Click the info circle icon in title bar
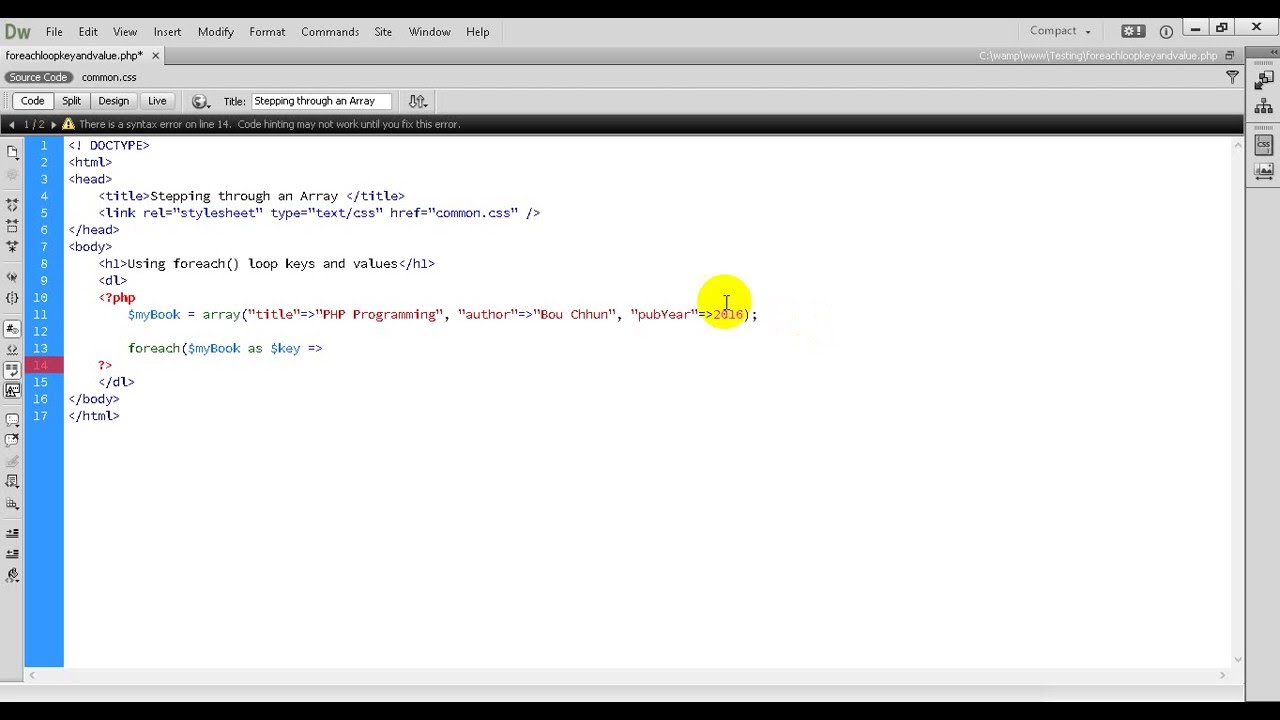This screenshot has width=1280, height=720. (x=1166, y=31)
